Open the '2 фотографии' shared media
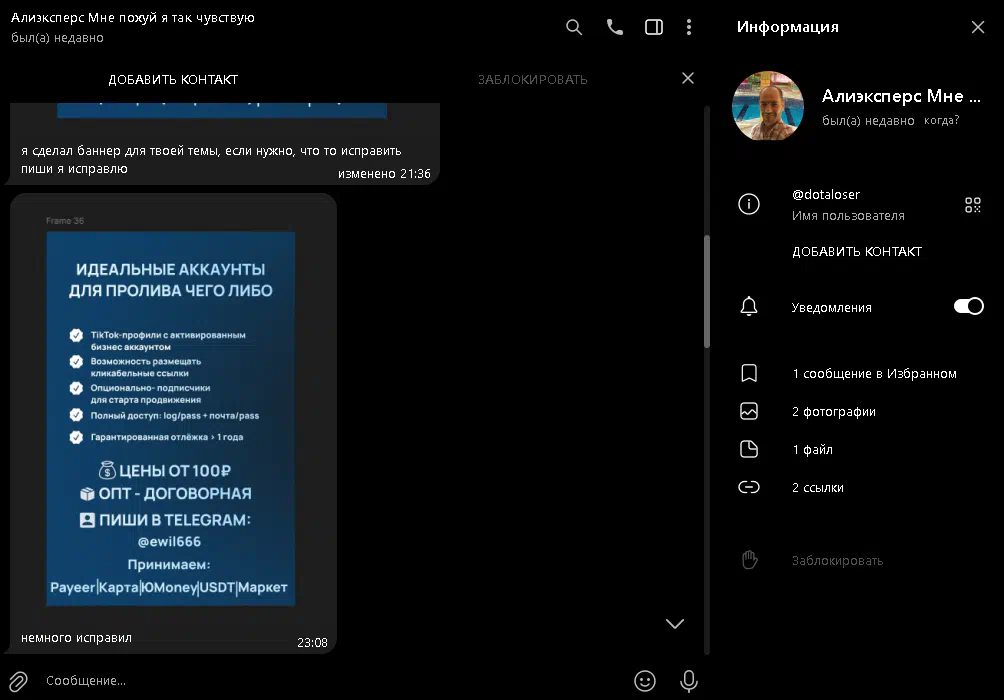 pos(834,412)
